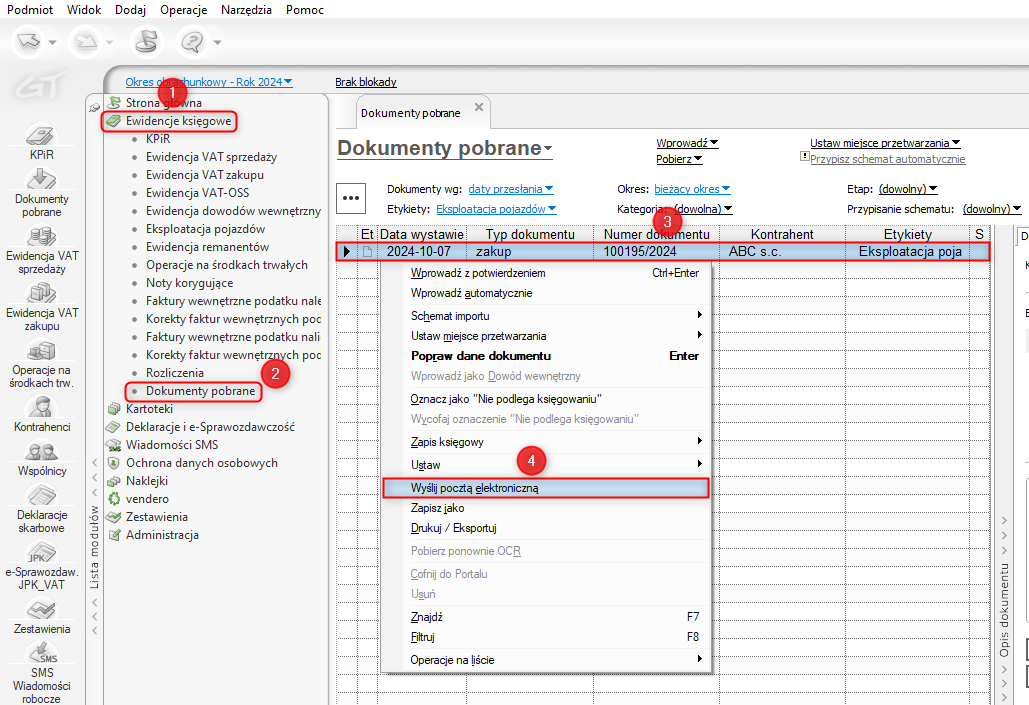Image resolution: width=1029 pixels, height=705 pixels.
Task: Click Ewidencja VAT zakupu sidebar icon
Action: (x=41, y=293)
